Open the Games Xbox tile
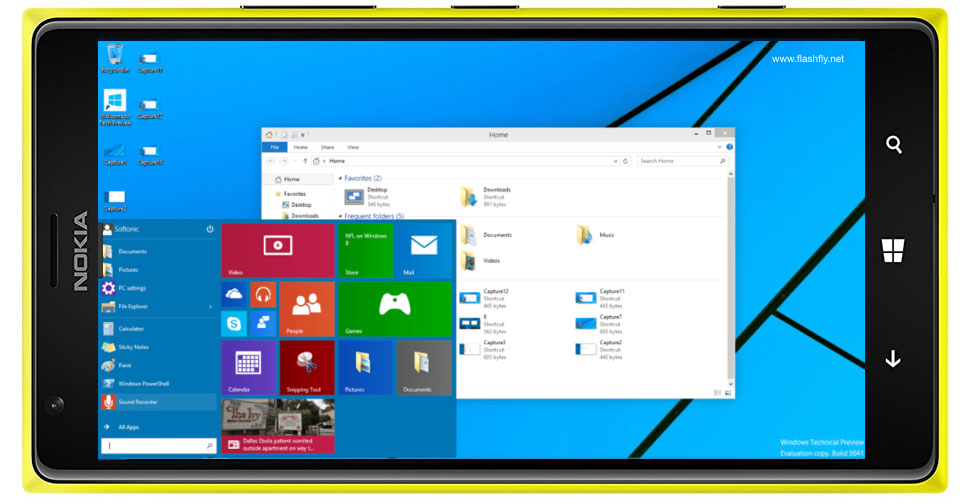 [x=395, y=309]
